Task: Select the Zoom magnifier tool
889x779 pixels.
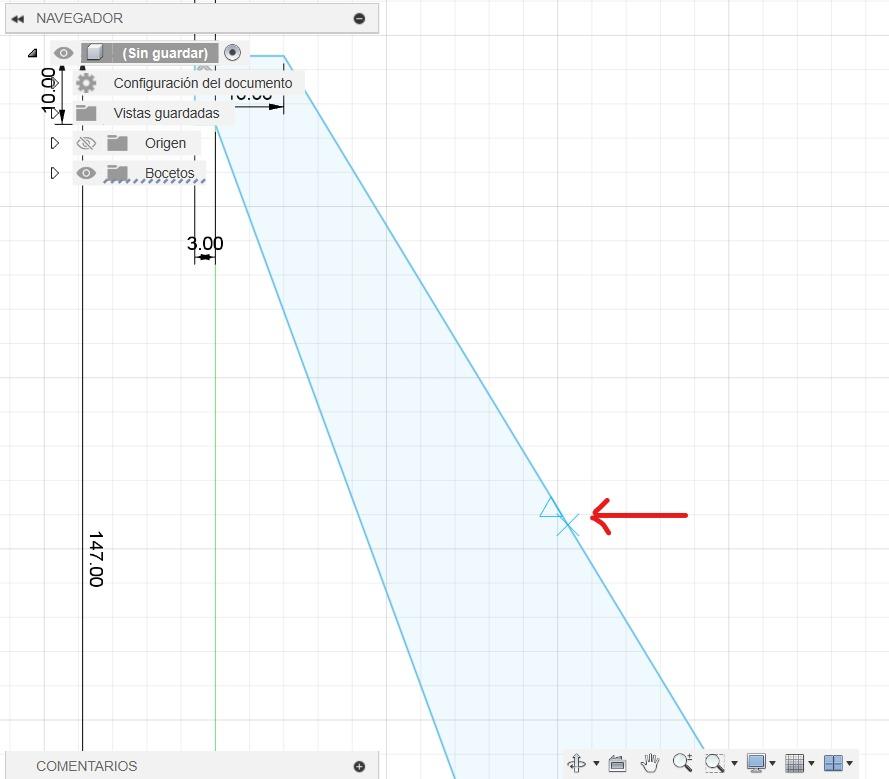Action: pyautogui.click(x=682, y=763)
